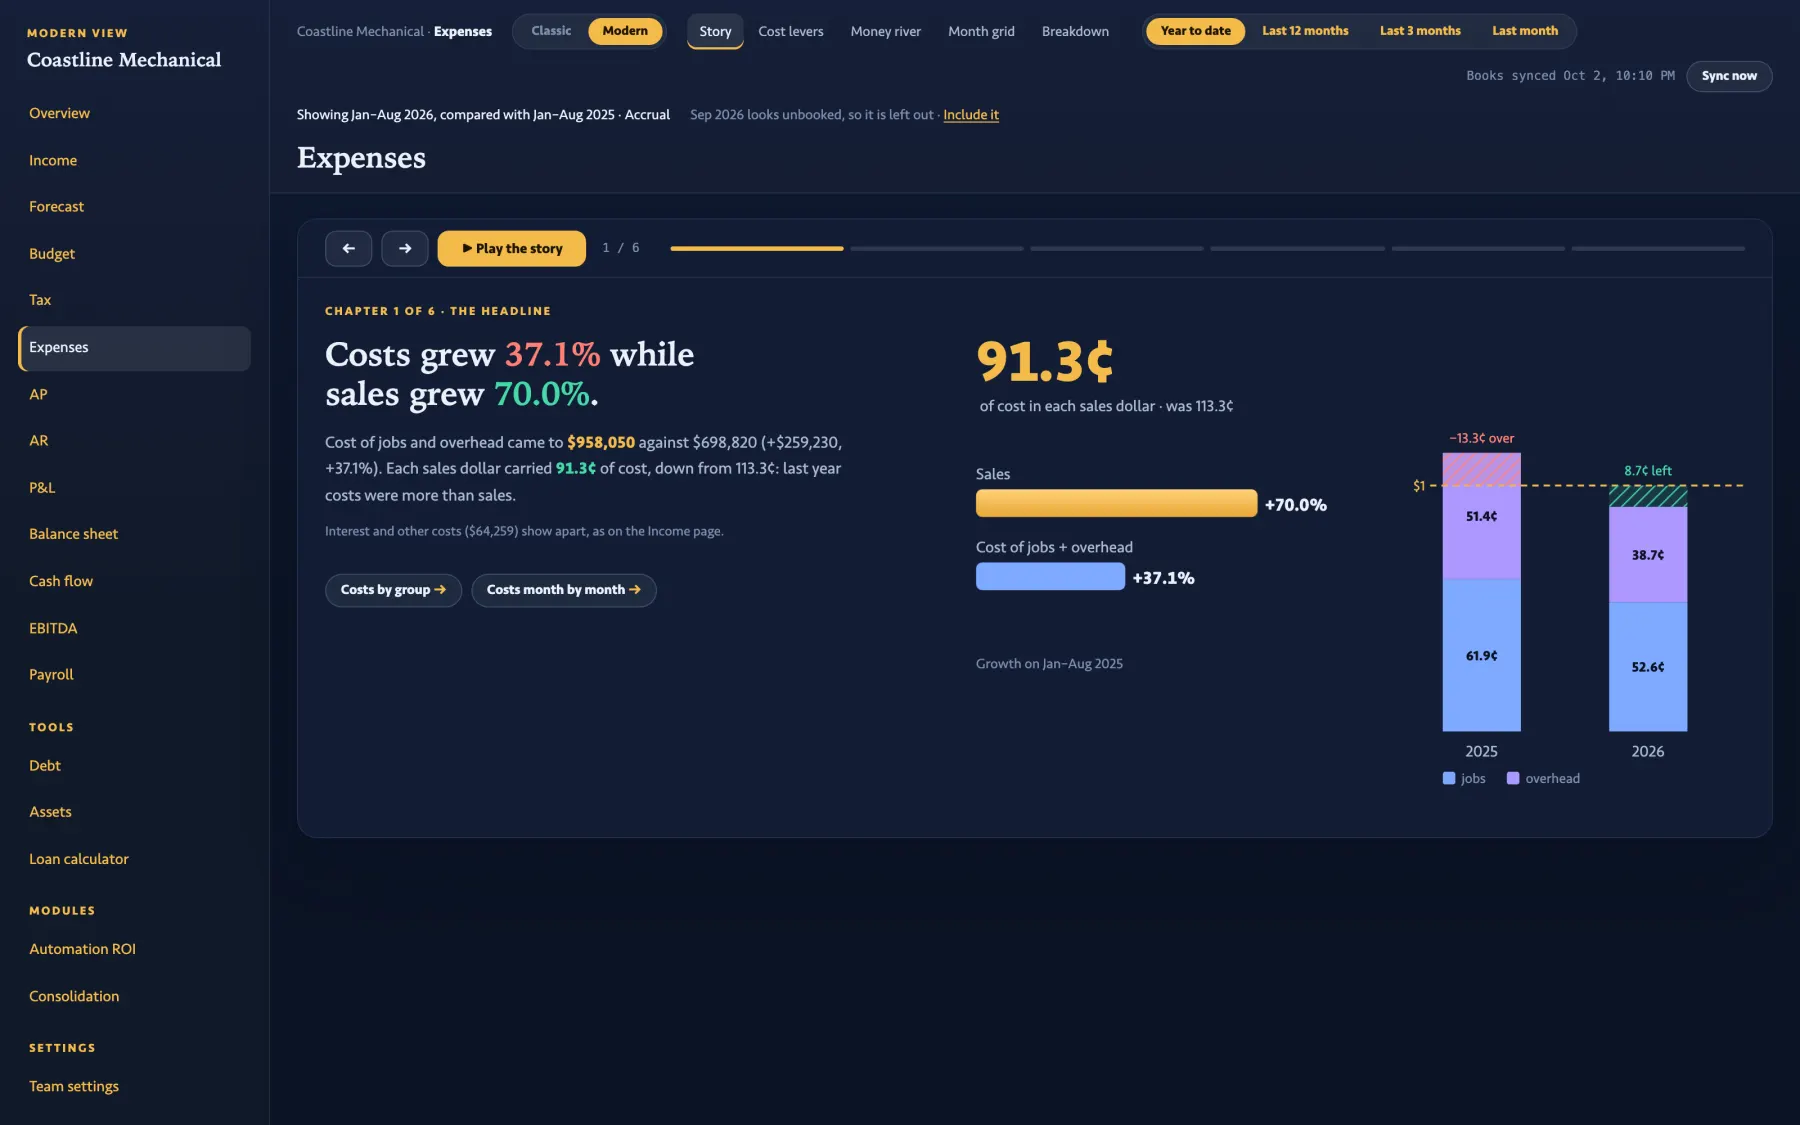The image size is (1800, 1125).
Task: Select Year to date period
Action: pyautogui.click(x=1195, y=31)
